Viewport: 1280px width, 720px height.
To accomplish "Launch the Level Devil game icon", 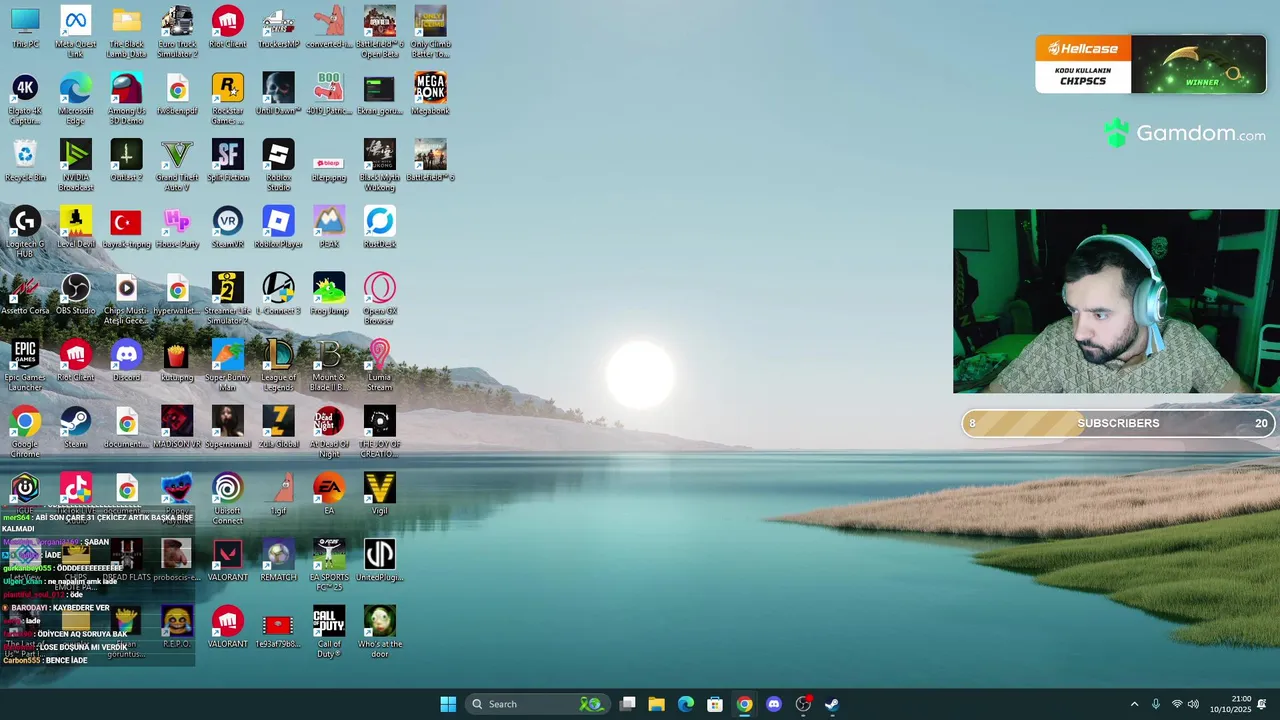I will point(76,227).
